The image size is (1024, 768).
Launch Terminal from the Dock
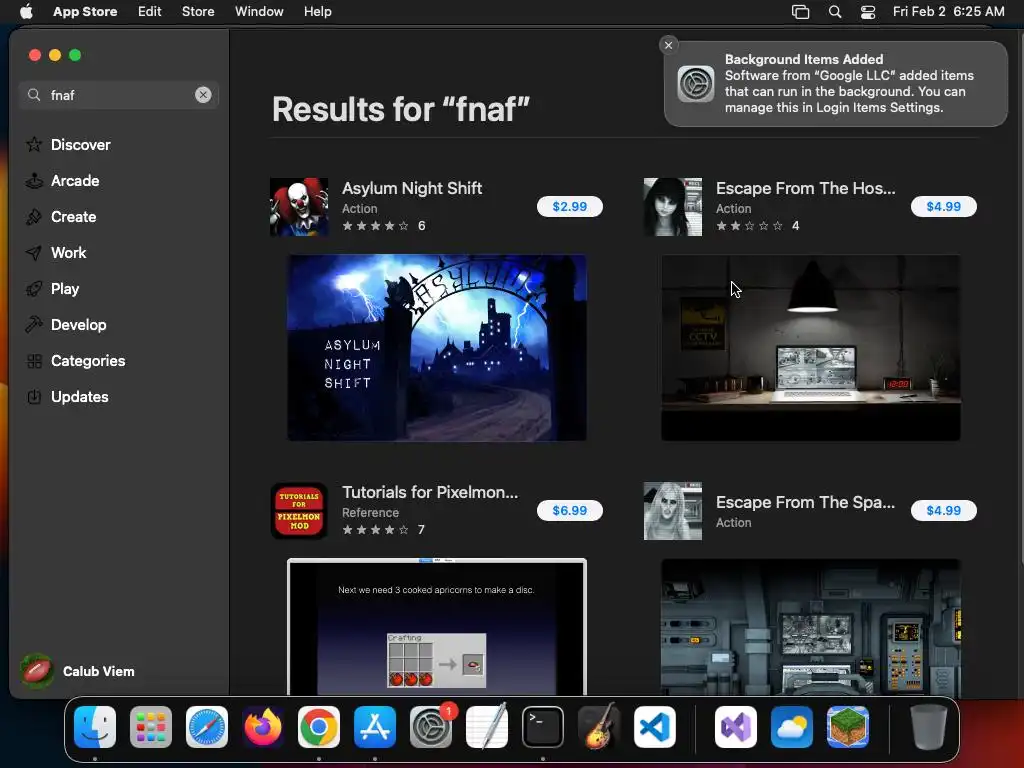(x=543, y=727)
